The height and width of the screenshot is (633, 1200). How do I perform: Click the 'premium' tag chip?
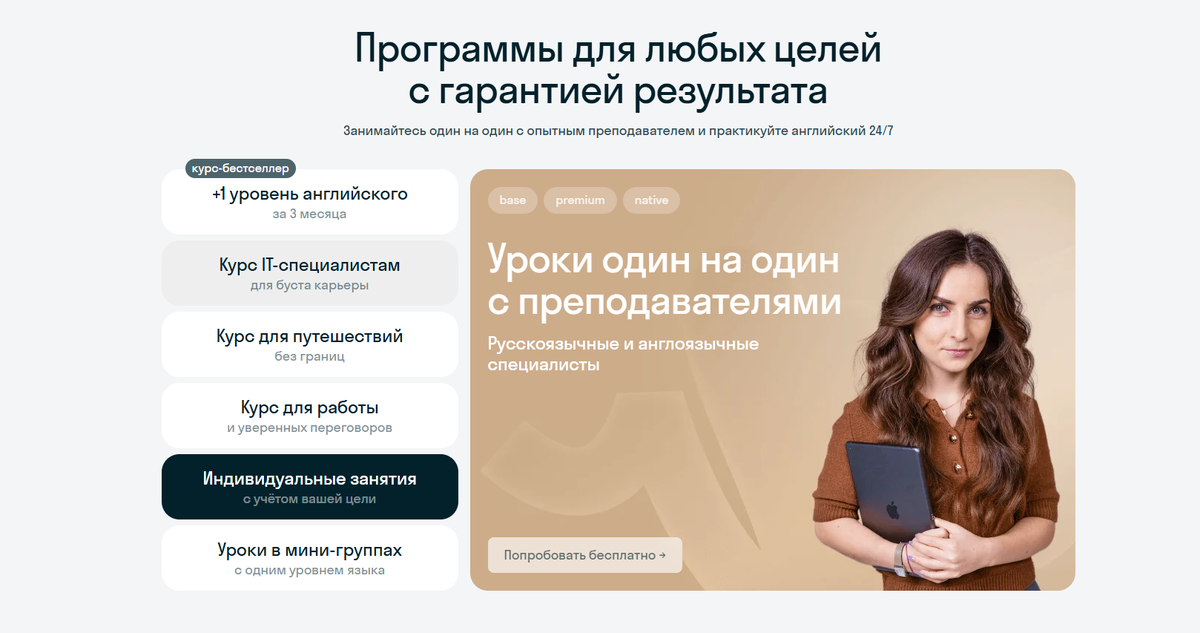[580, 200]
